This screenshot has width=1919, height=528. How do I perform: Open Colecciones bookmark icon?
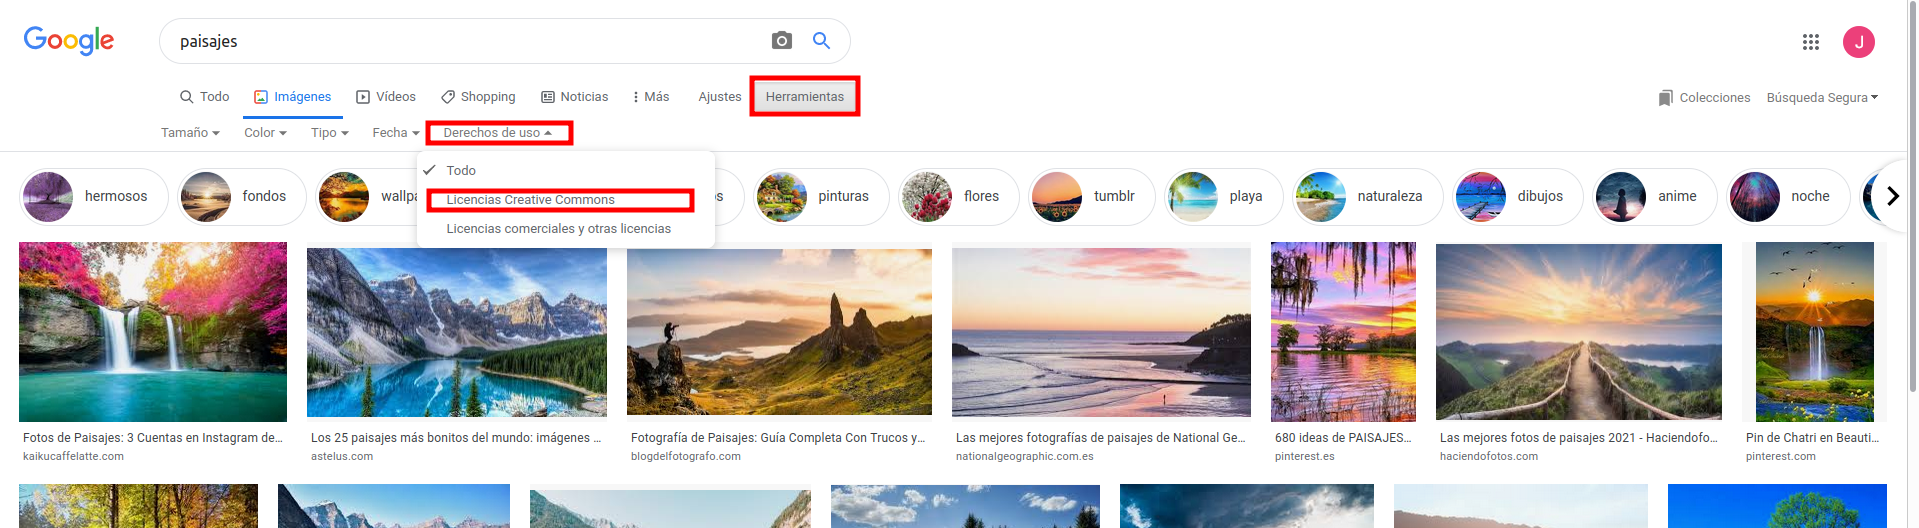coord(1665,98)
